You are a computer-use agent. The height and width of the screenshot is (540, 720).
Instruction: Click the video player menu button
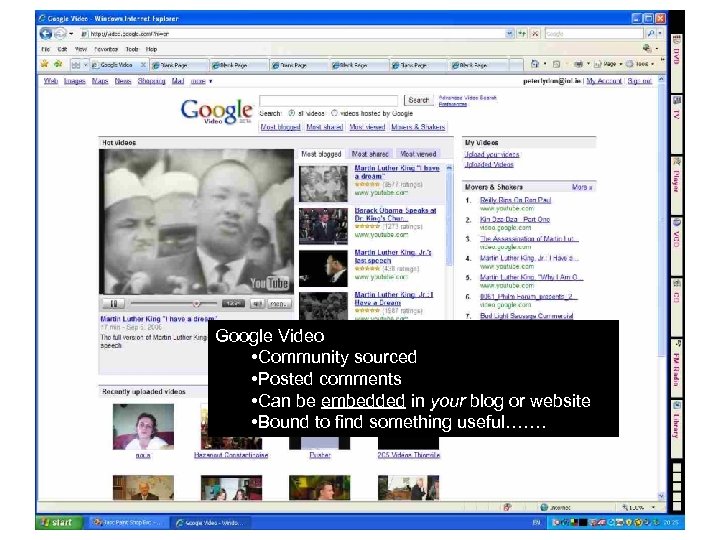(x=279, y=304)
